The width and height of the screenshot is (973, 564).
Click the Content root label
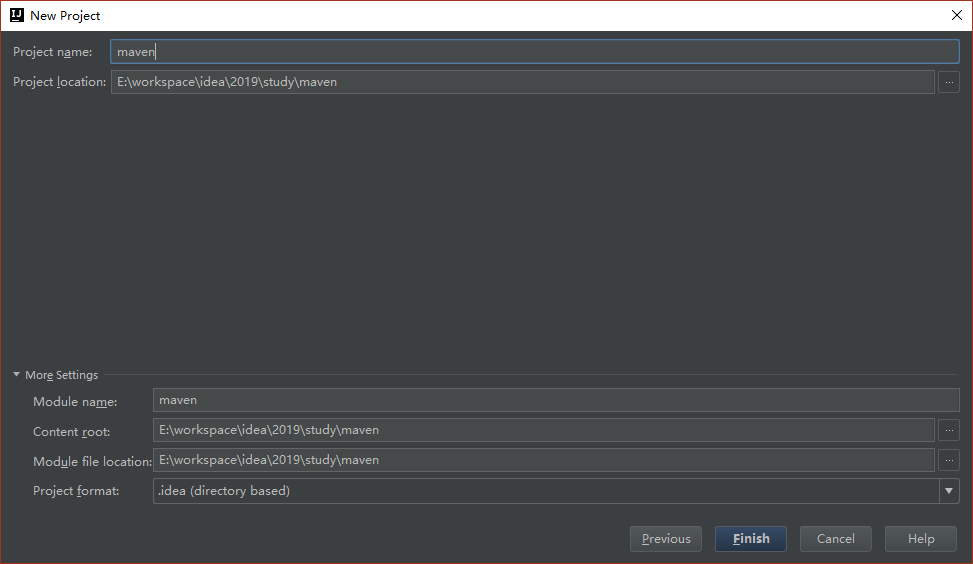[x=71, y=432]
